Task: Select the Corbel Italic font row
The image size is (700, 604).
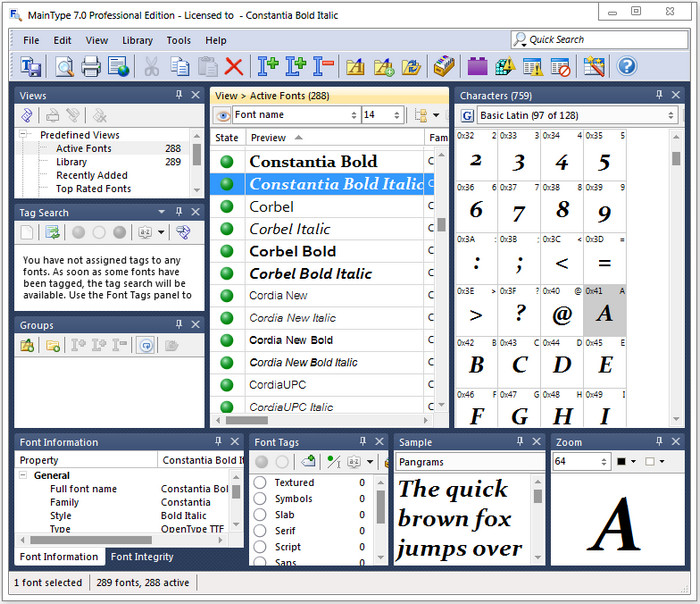Action: pos(321,229)
